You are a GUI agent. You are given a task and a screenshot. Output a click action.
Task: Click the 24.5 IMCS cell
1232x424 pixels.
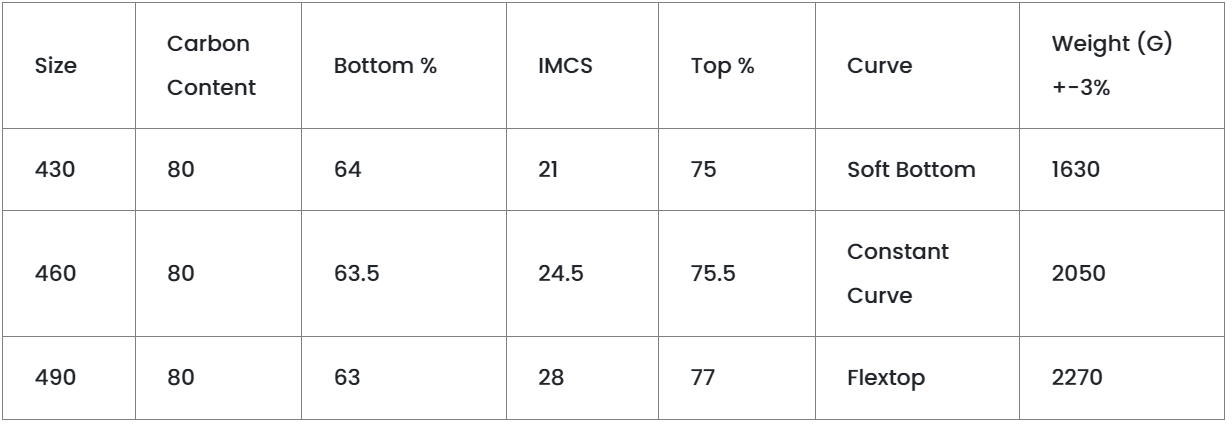click(561, 274)
